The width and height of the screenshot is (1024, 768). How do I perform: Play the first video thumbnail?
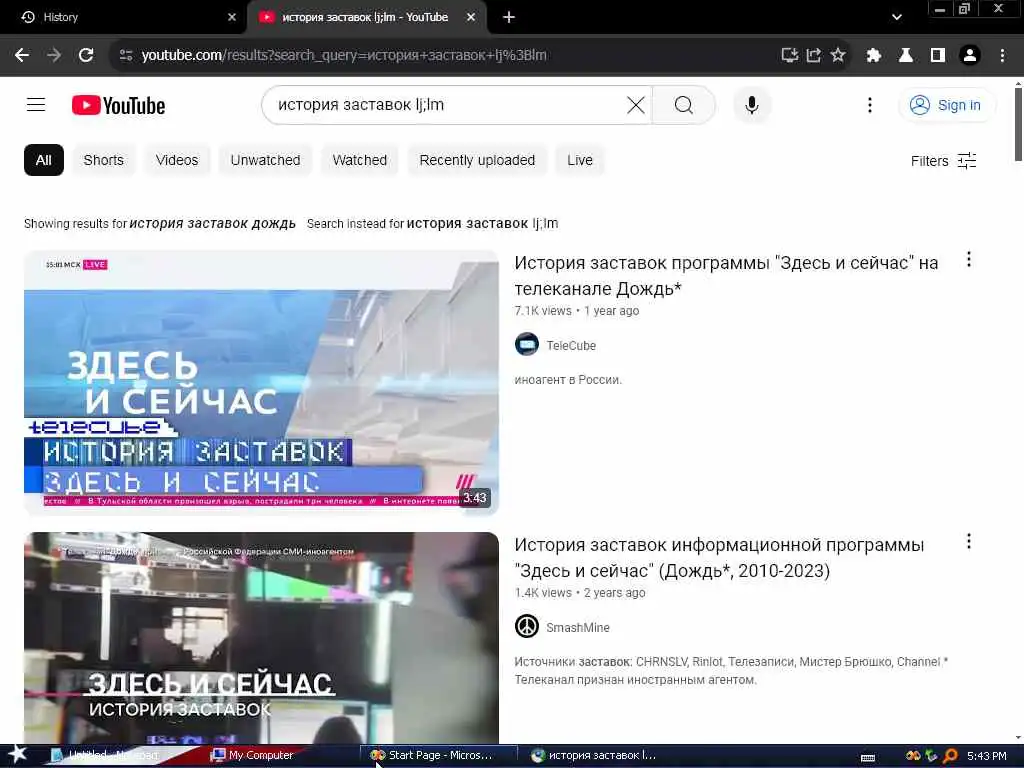(x=261, y=383)
